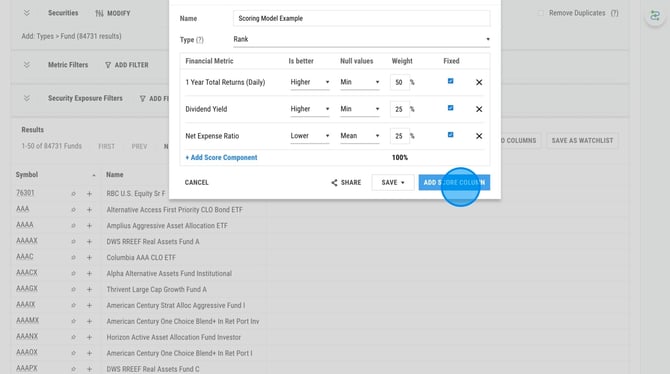Remove the 1 Year Total Returns score component
This screenshot has width=670, height=374.
coord(479,82)
